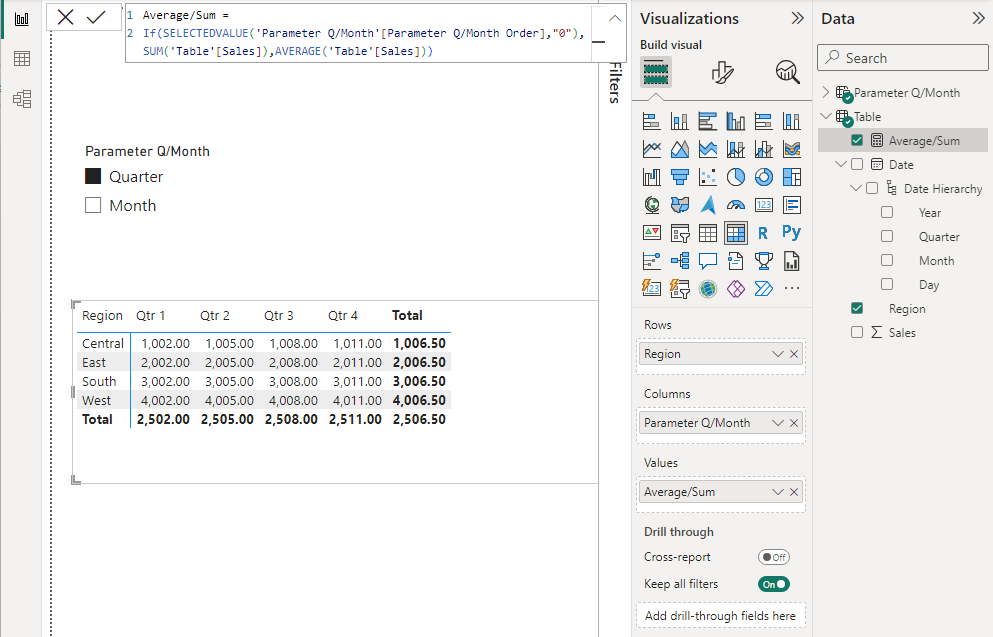Uncheck the Region field in Data pane
This screenshot has width=993, height=637.
pyautogui.click(x=857, y=308)
